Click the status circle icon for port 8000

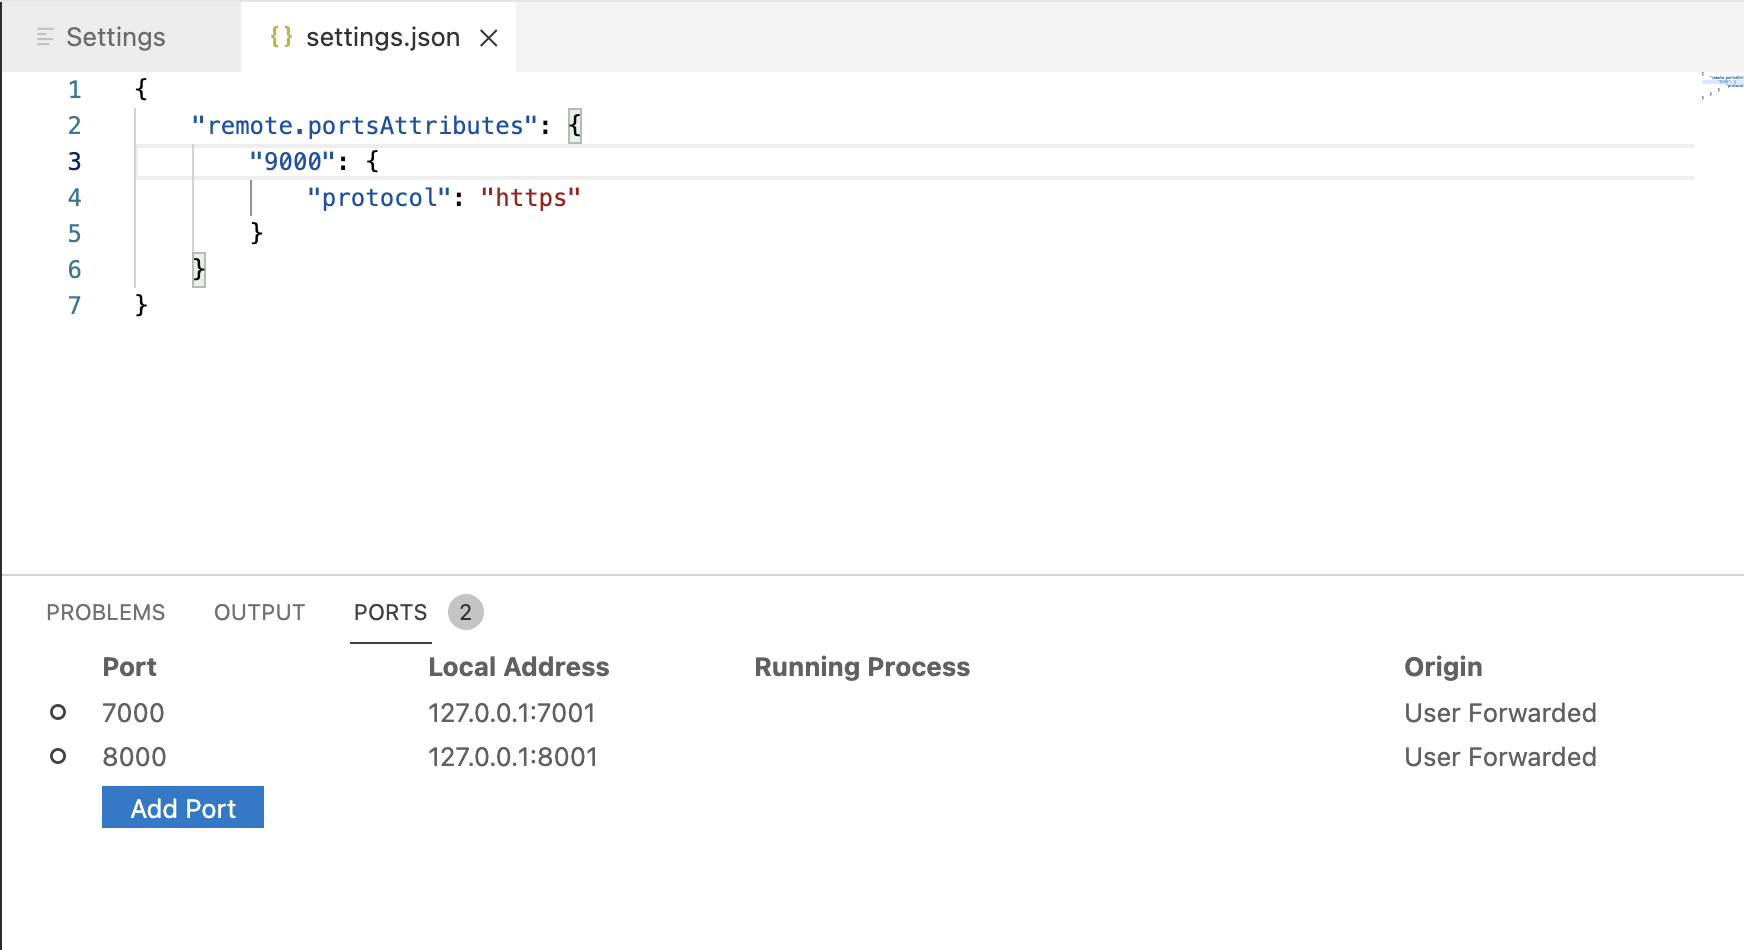(x=58, y=756)
